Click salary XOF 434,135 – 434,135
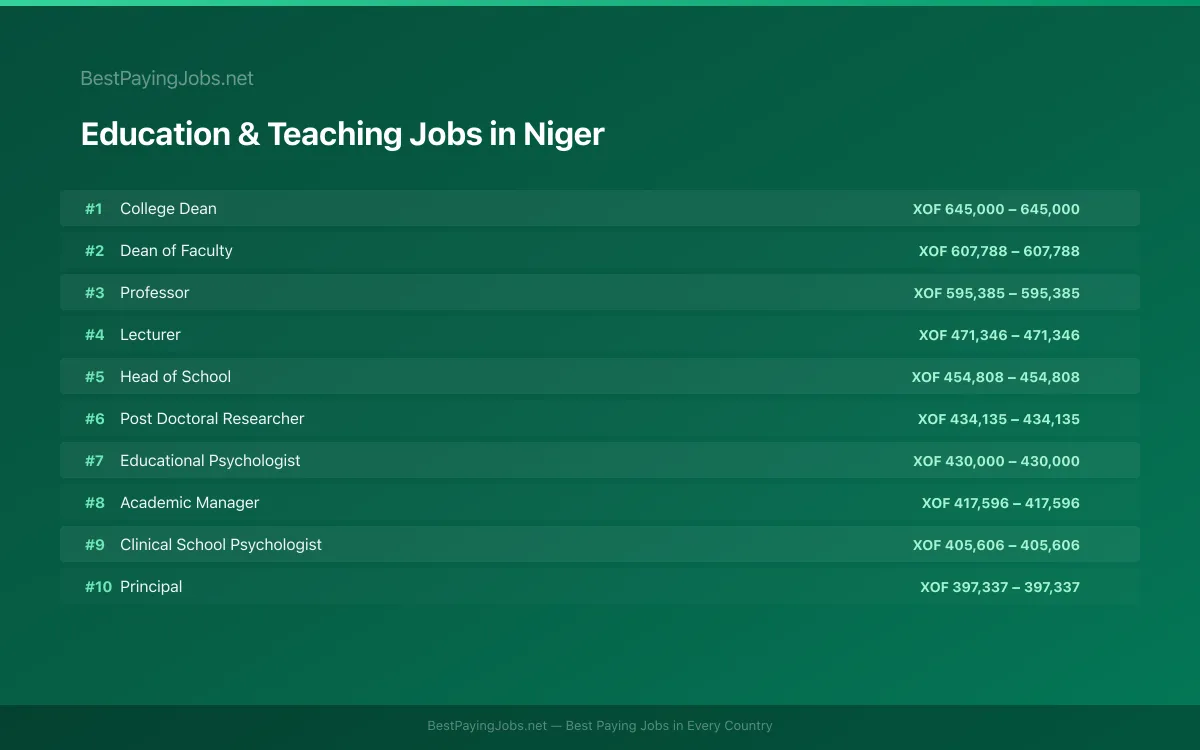1200x750 pixels. click(999, 419)
